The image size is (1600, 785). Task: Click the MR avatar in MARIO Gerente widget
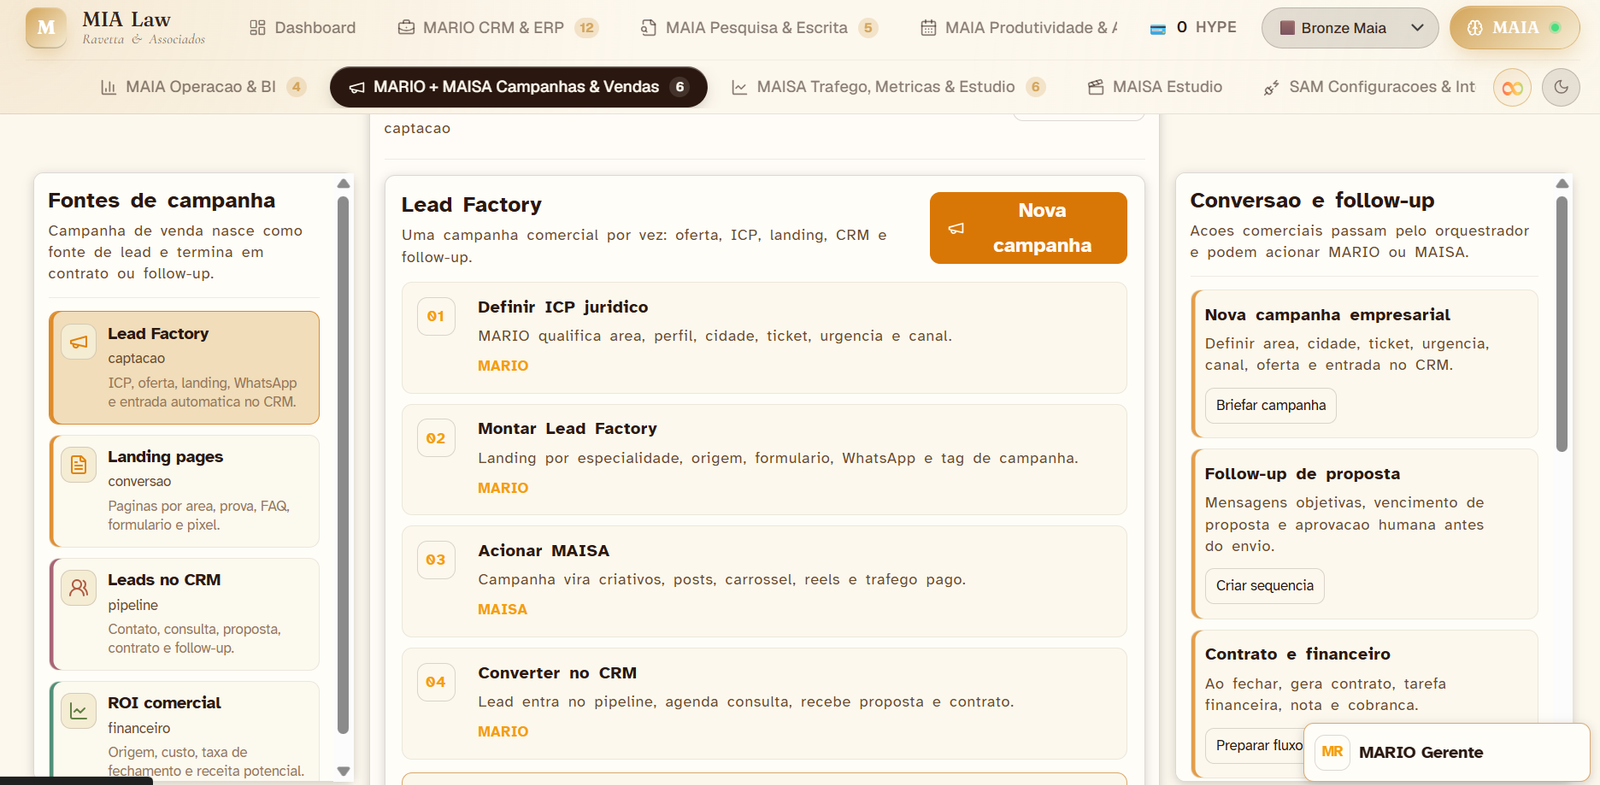1332,752
